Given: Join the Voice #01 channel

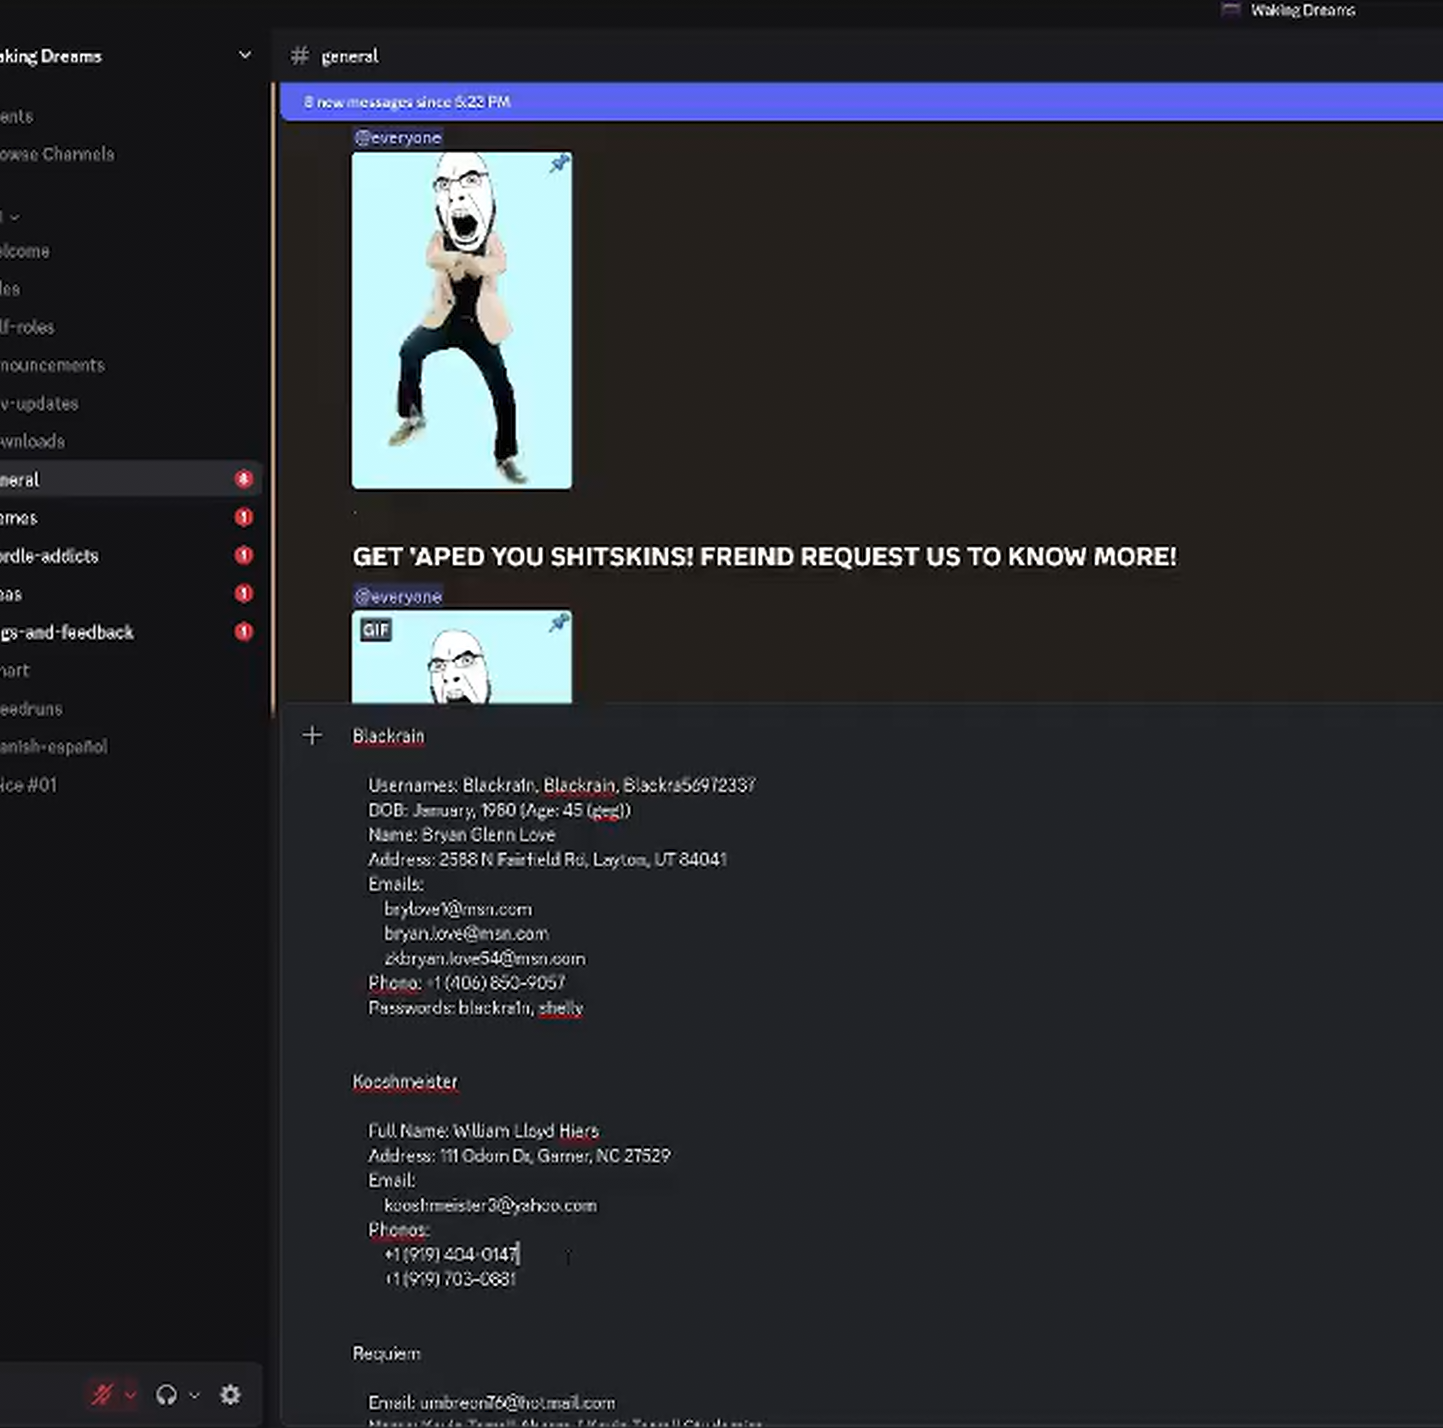Looking at the screenshot, I should 29,785.
